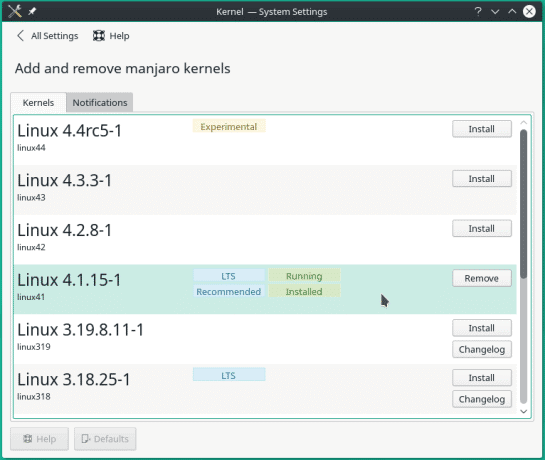Maximize window with up chevron icon
This screenshot has width=545, height=460.
pyautogui.click(x=512, y=11)
